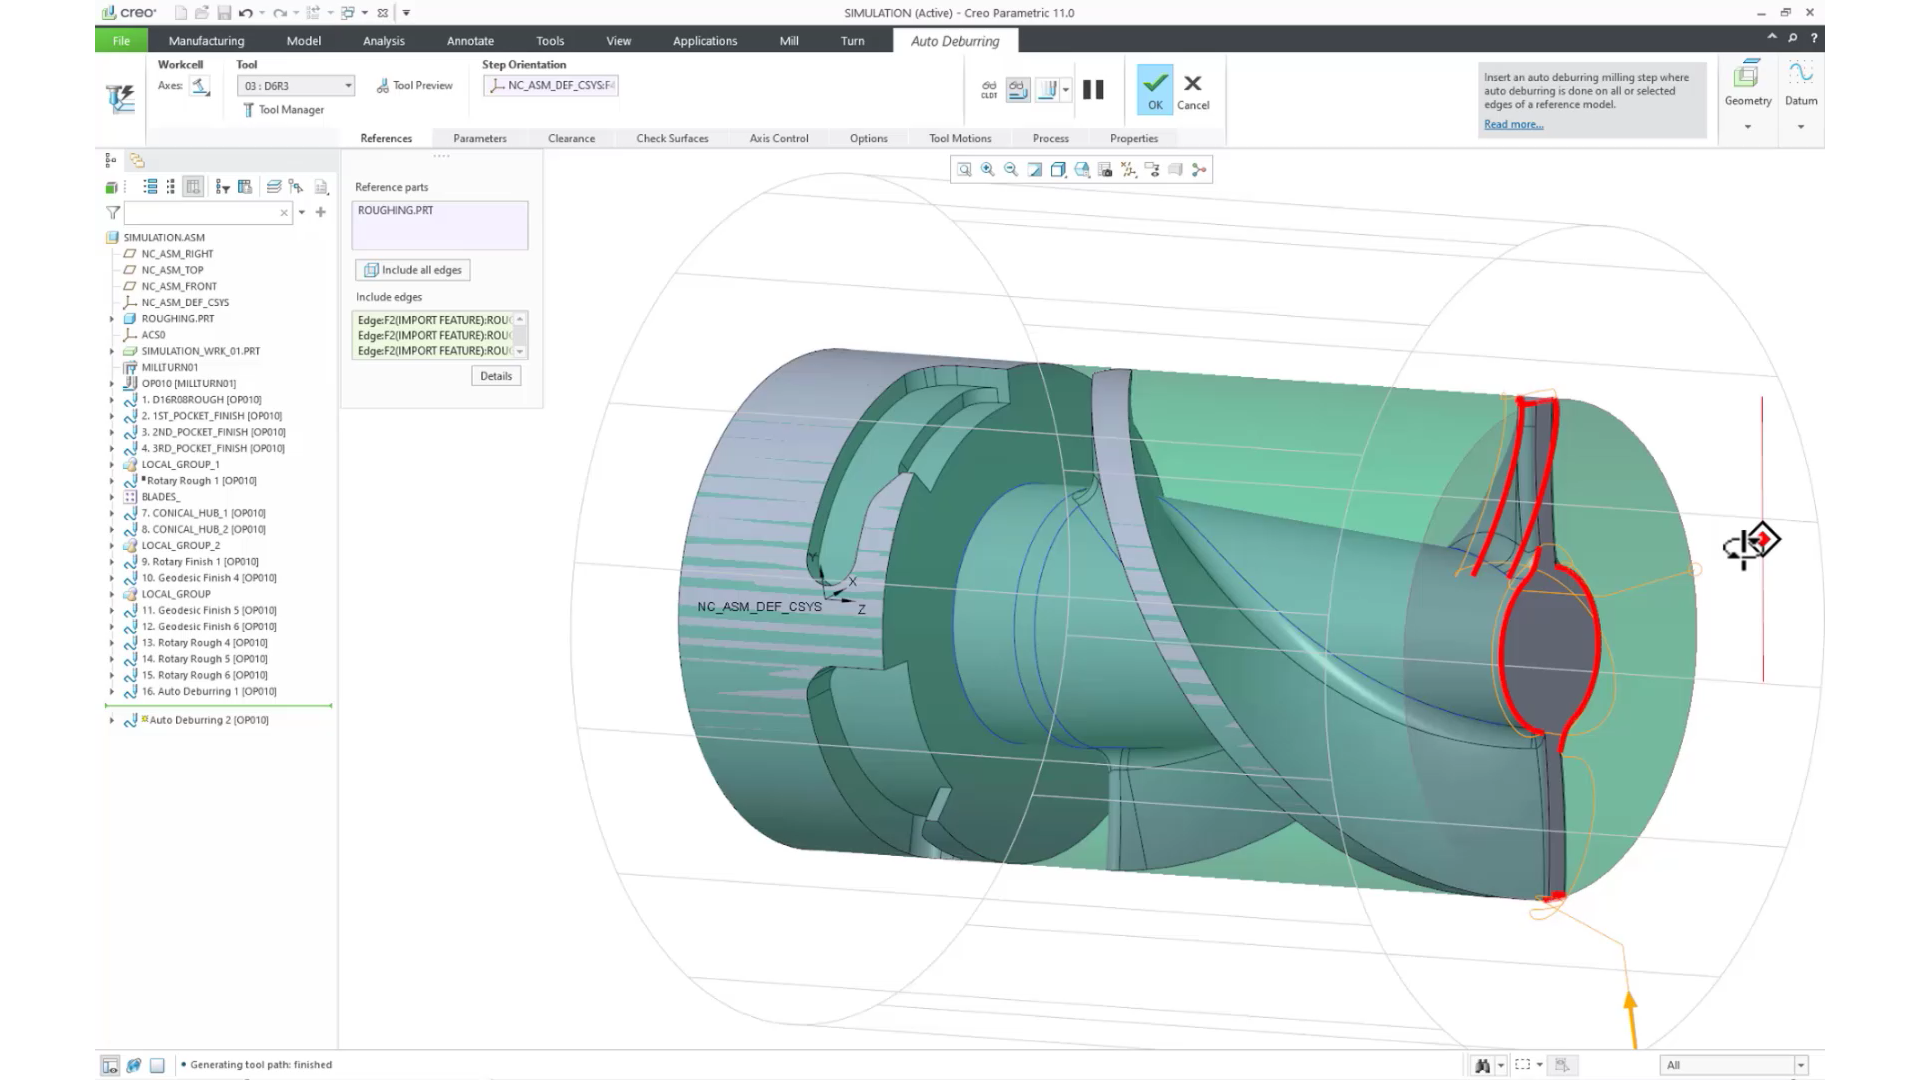Pause the auto deburring feature
The image size is (1920, 1080).
pyautogui.click(x=1093, y=90)
